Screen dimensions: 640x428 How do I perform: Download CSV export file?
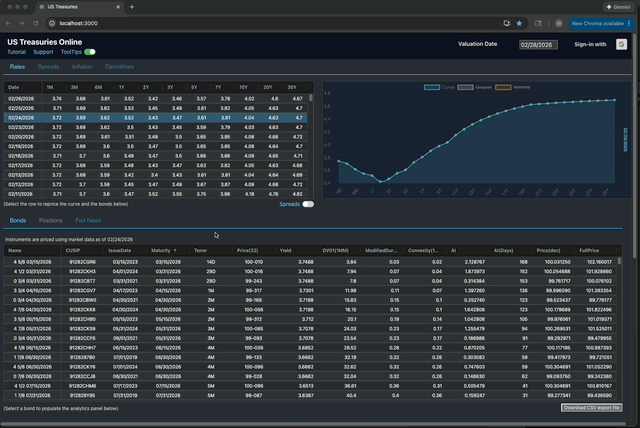point(591,408)
